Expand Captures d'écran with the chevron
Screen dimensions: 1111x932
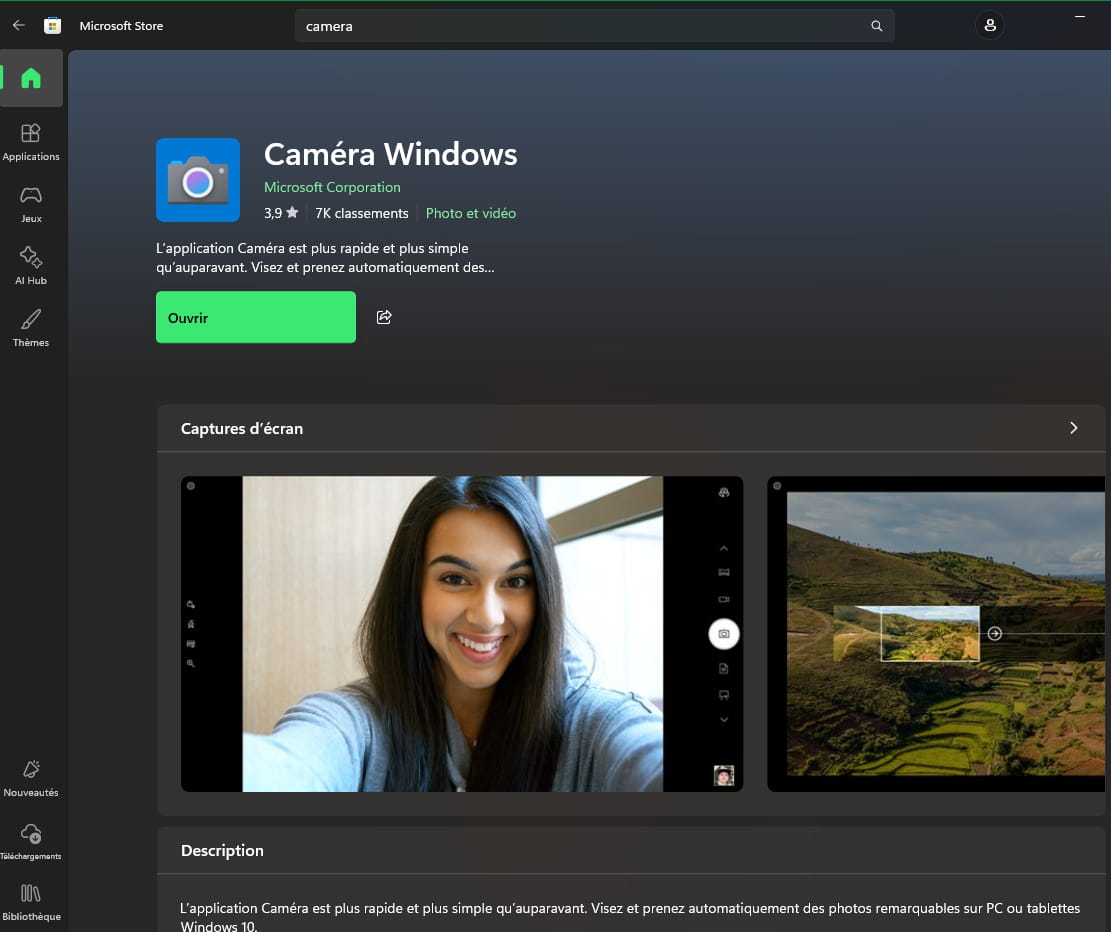tap(1073, 428)
